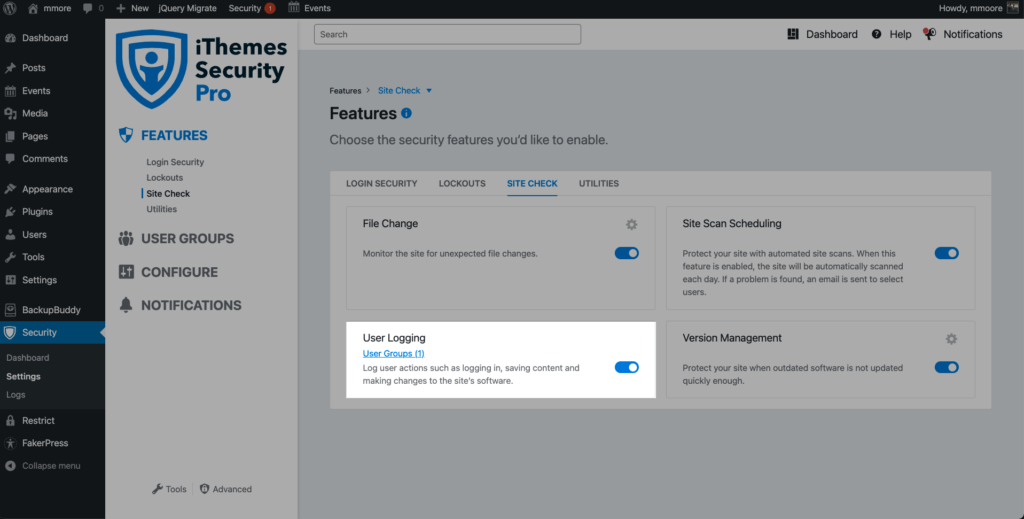
Task: Click into the Search field
Action: tap(447, 35)
